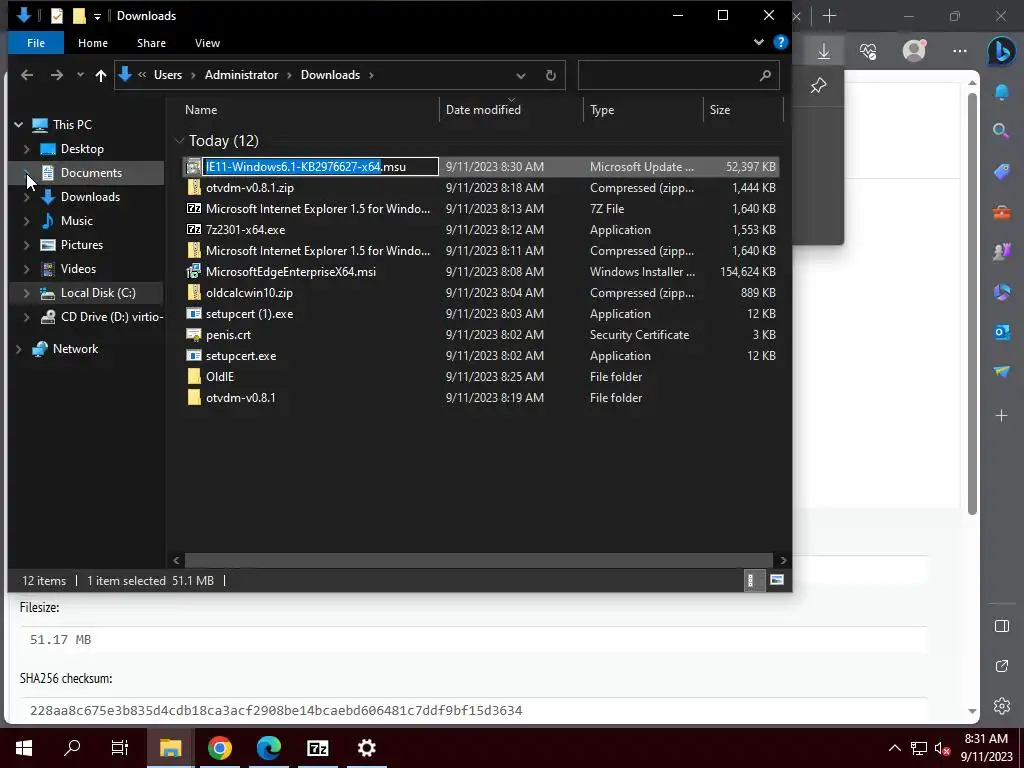Image resolution: width=1024 pixels, height=768 pixels.
Task: Select Videos in the navigation pane
Action: click(78, 269)
